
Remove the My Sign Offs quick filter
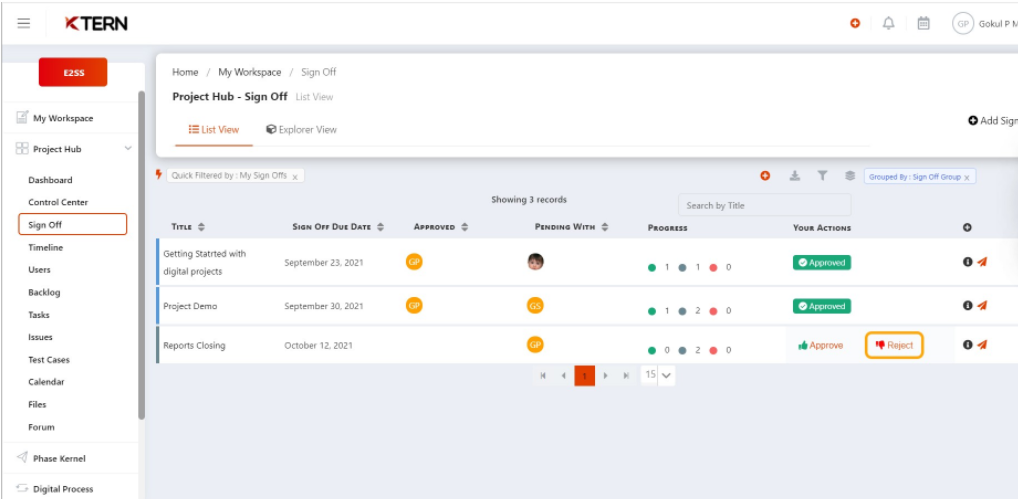[x=296, y=176]
